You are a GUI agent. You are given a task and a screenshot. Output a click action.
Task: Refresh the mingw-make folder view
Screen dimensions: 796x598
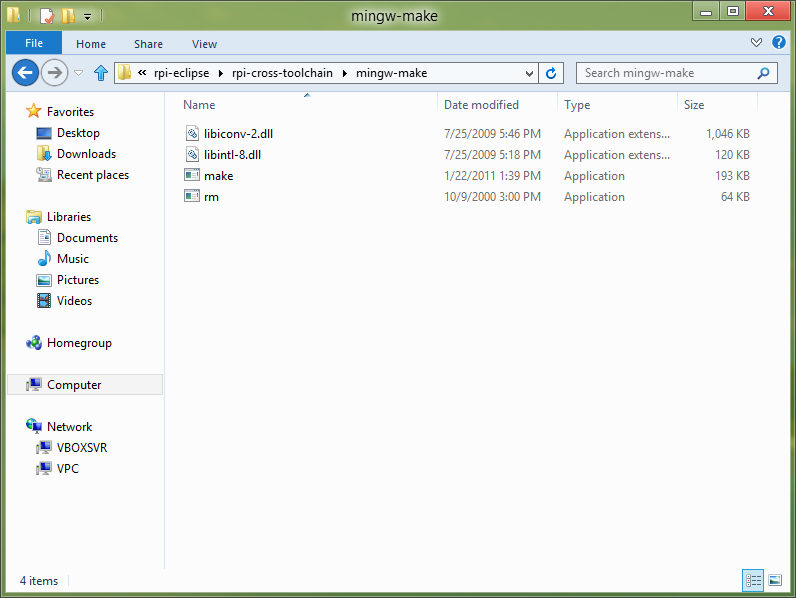tap(551, 73)
